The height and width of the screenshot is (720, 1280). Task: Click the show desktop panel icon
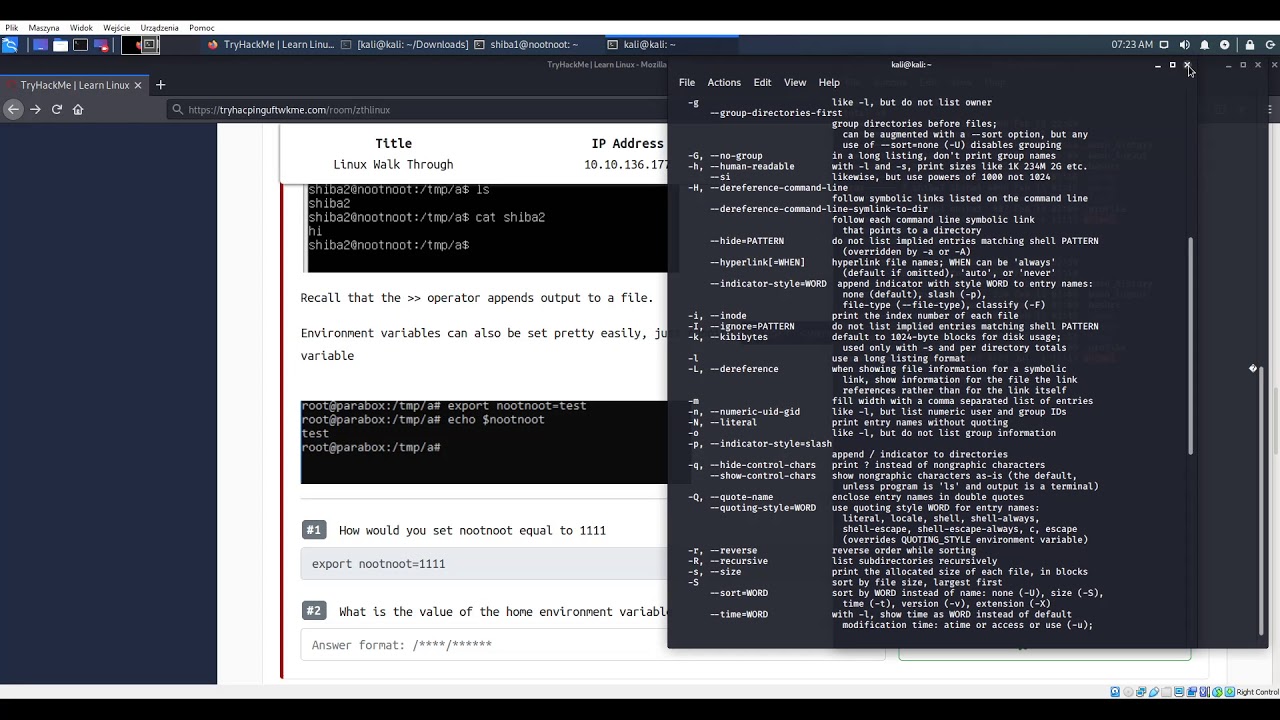[40, 45]
